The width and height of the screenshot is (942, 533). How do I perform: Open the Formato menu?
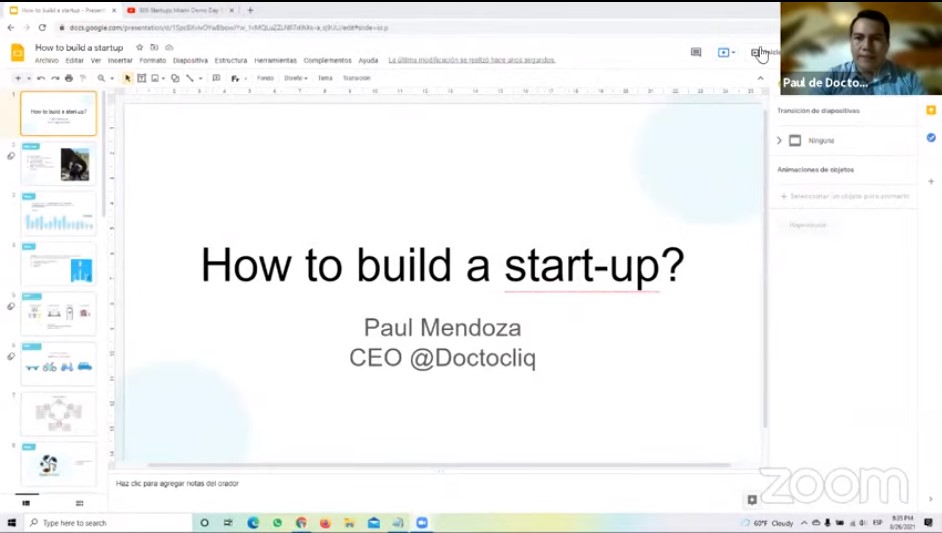click(153, 61)
